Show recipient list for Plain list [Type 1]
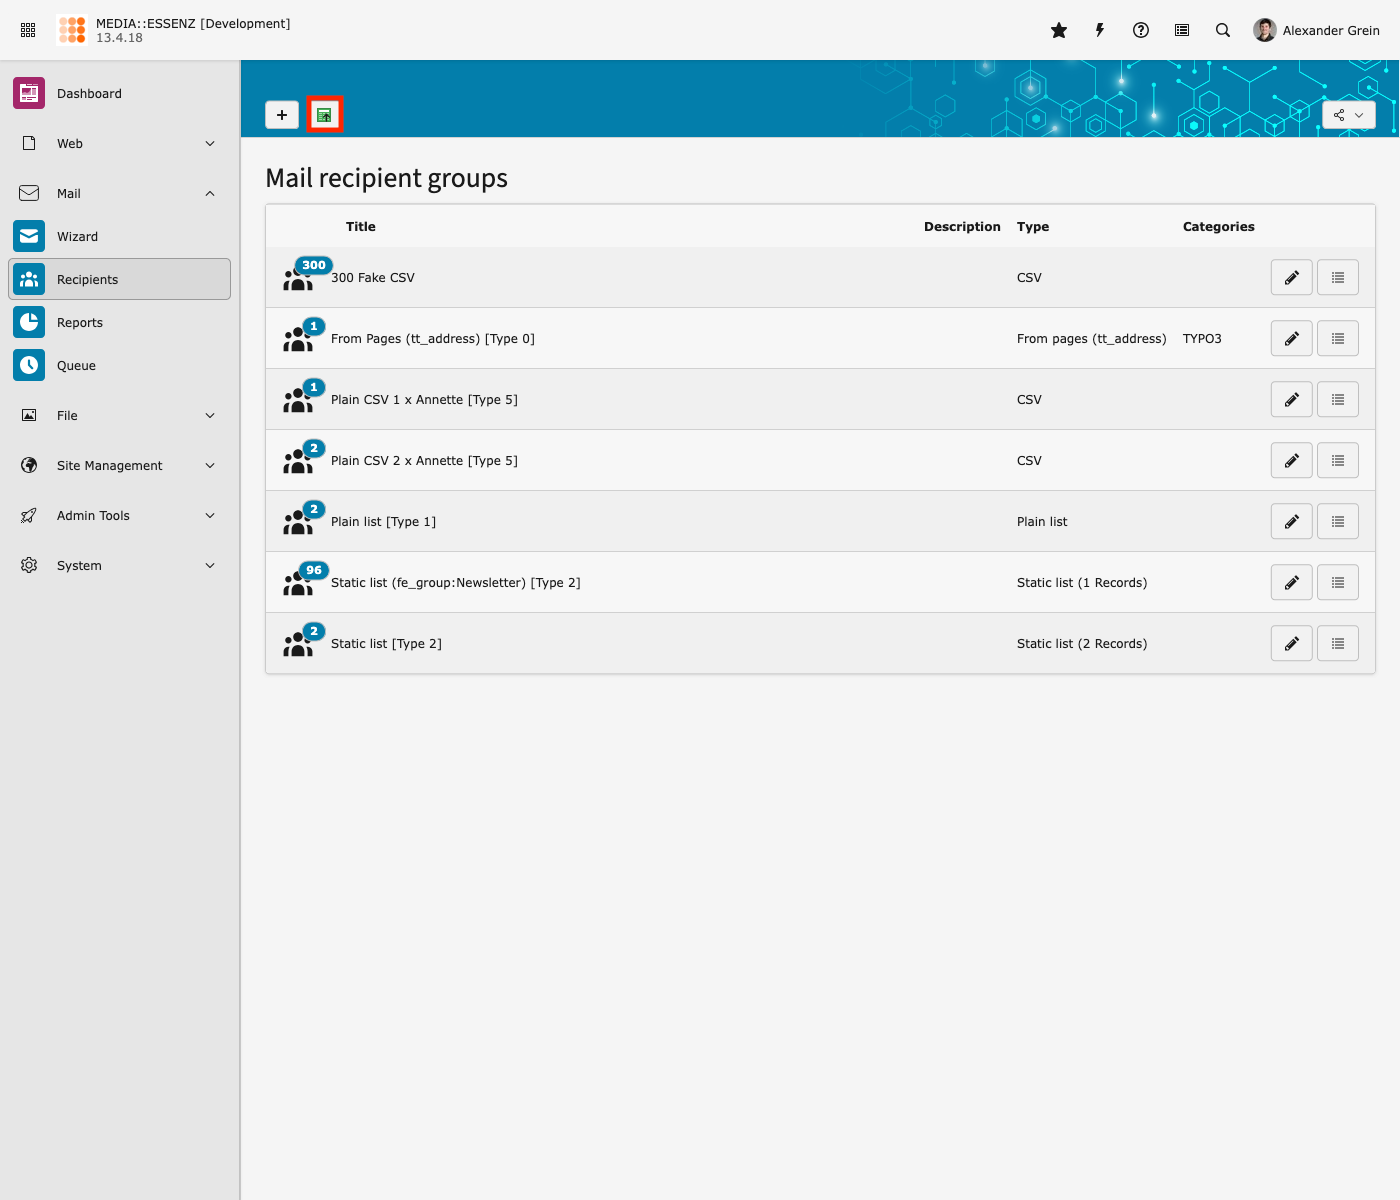This screenshot has width=1400, height=1200. (1337, 522)
